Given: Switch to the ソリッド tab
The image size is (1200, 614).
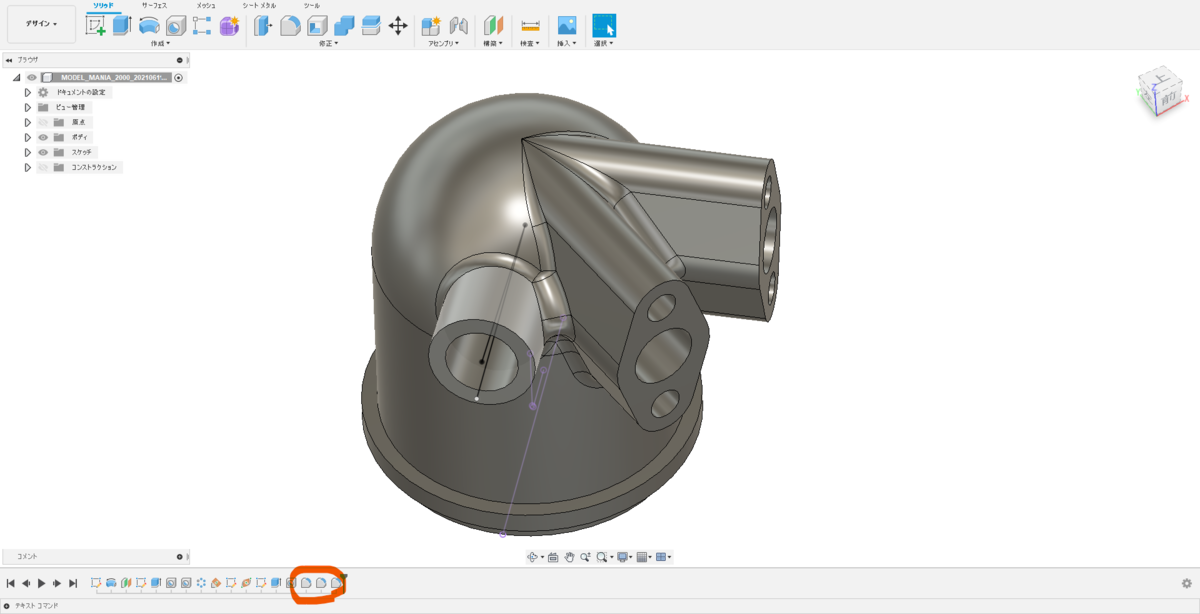Looking at the screenshot, I should coord(102,5).
